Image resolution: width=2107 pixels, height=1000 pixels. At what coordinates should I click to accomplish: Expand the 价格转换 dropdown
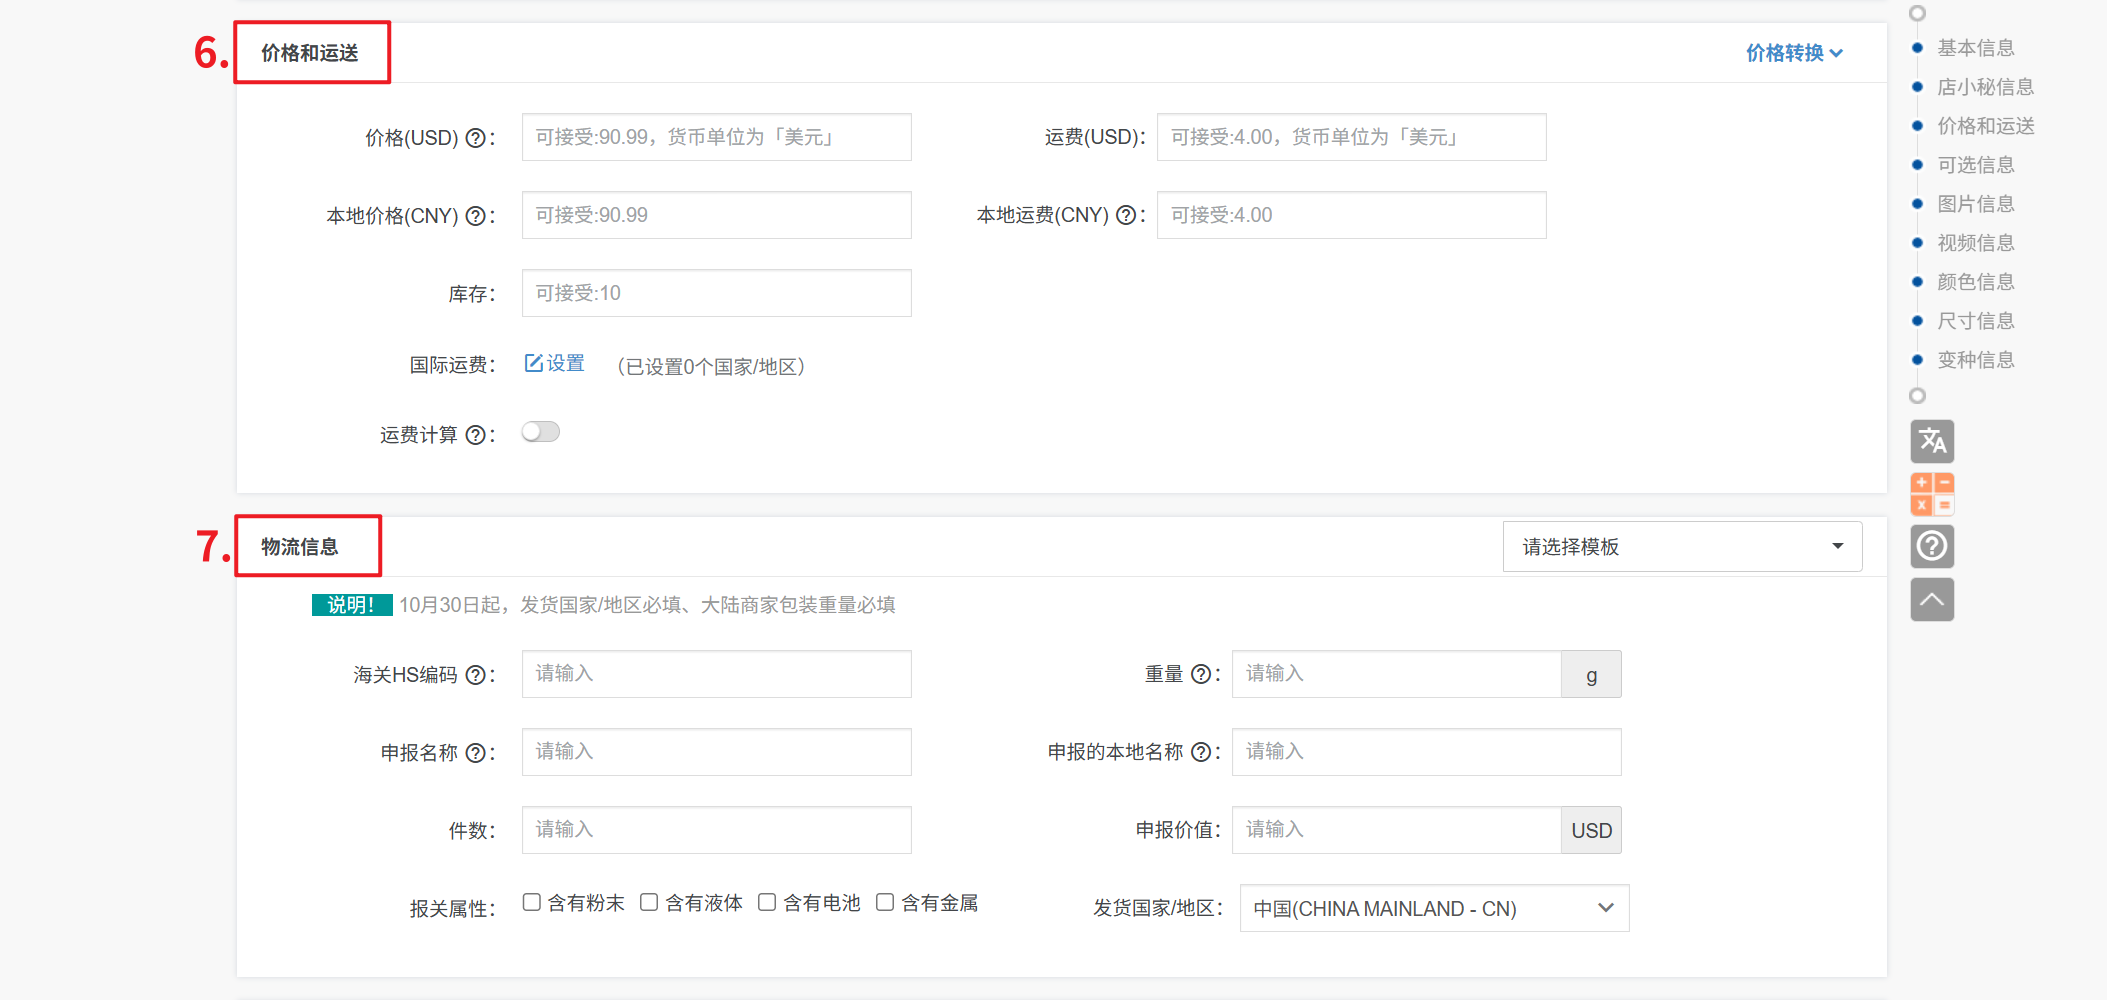click(x=1794, y=53)
